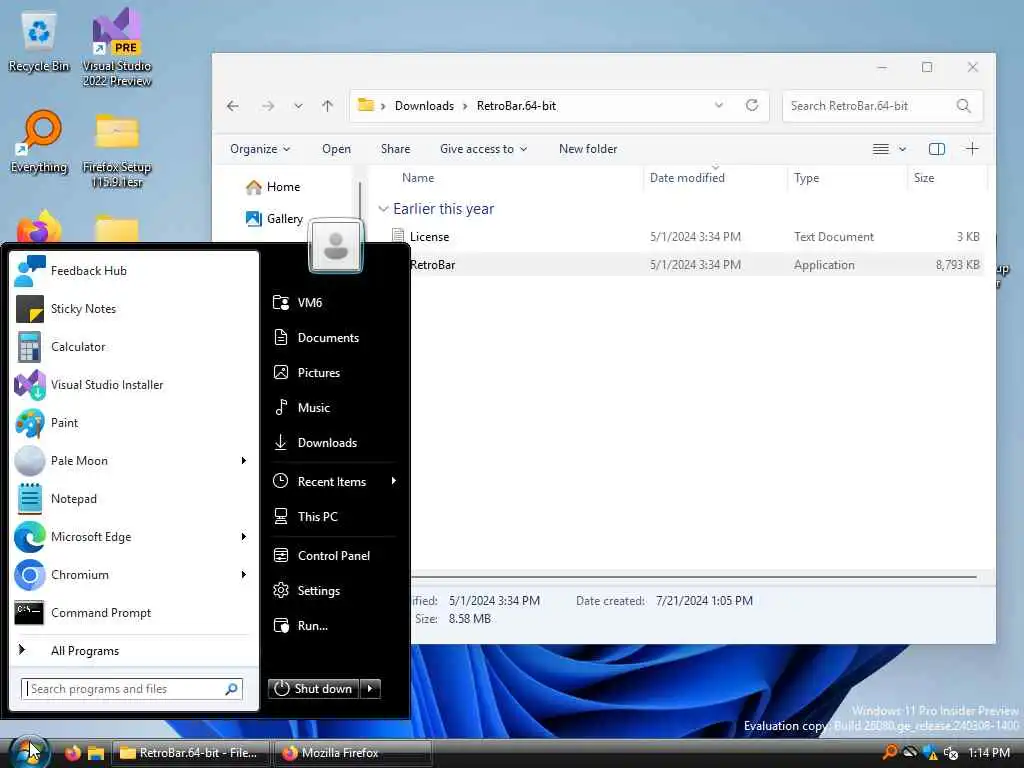This screenshot has height=768, width=1024.
Task: Switch to Mozilla Firefox taskbar button
Action: [352, 753]
